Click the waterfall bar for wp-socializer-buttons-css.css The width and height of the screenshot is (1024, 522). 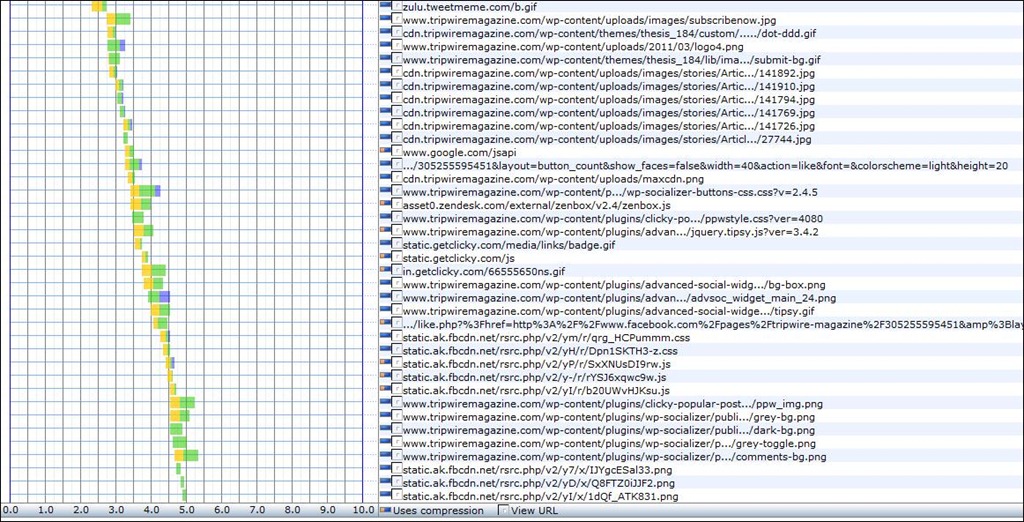tap(145, 191)
